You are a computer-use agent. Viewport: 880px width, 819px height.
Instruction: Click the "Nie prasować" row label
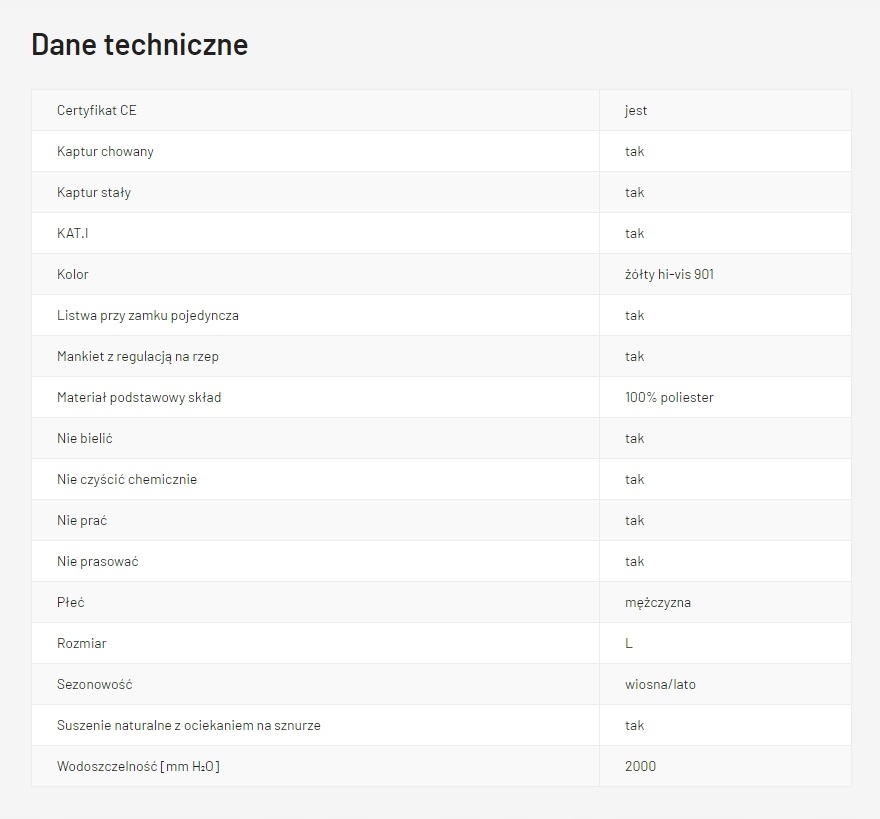[98, 561]
